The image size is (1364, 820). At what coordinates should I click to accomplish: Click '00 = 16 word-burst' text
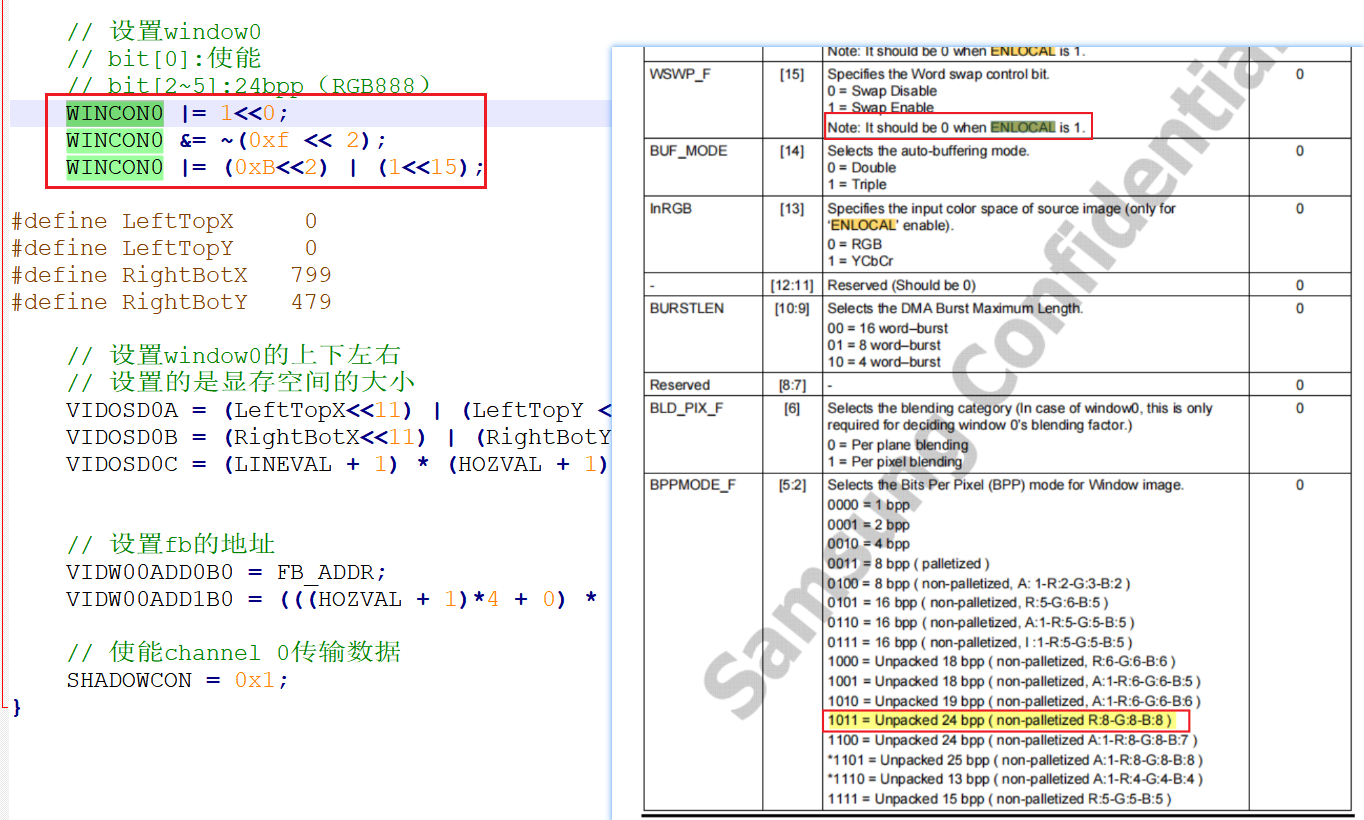pos(887,328)
